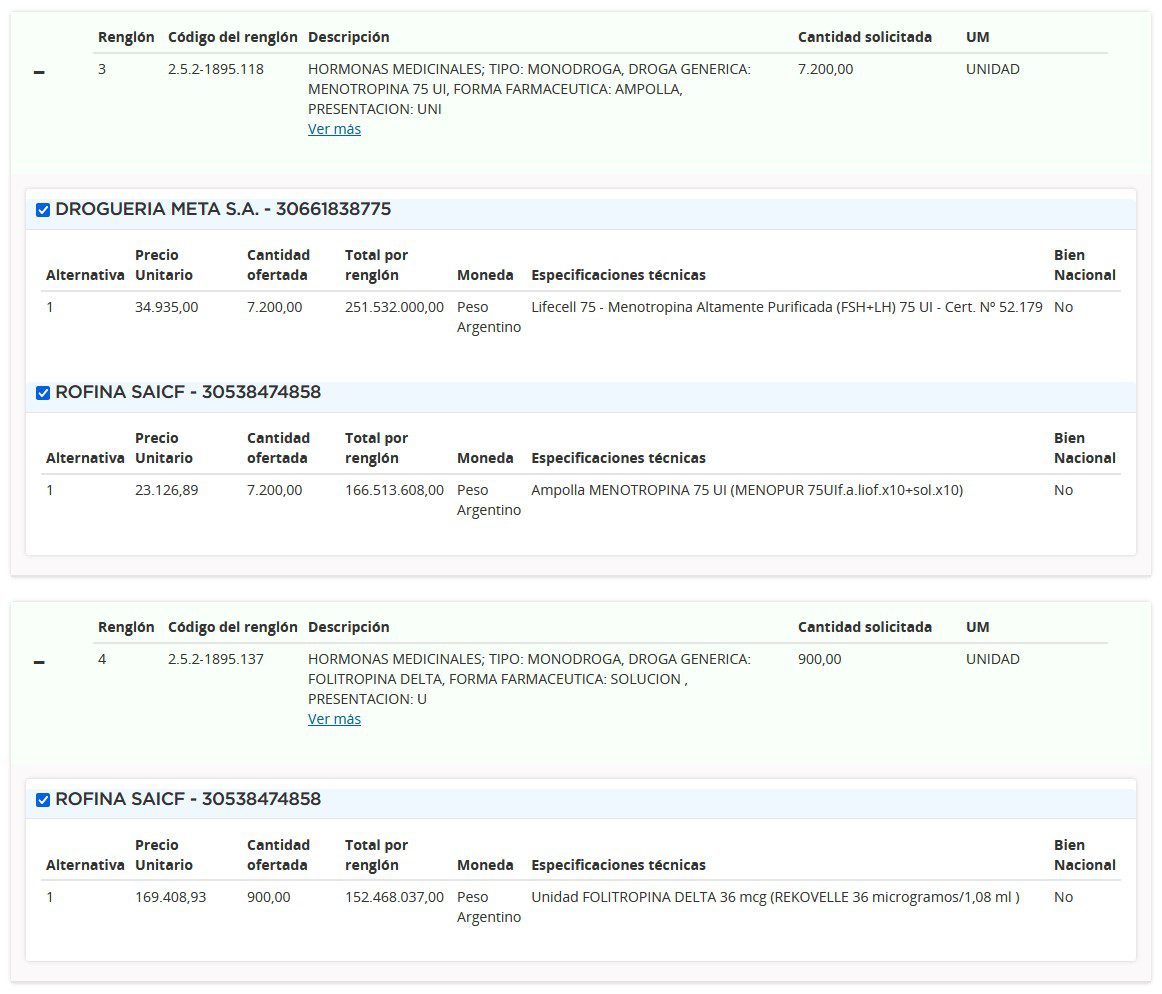Click the 23.126,89 unit price

[x=166, y=490]
